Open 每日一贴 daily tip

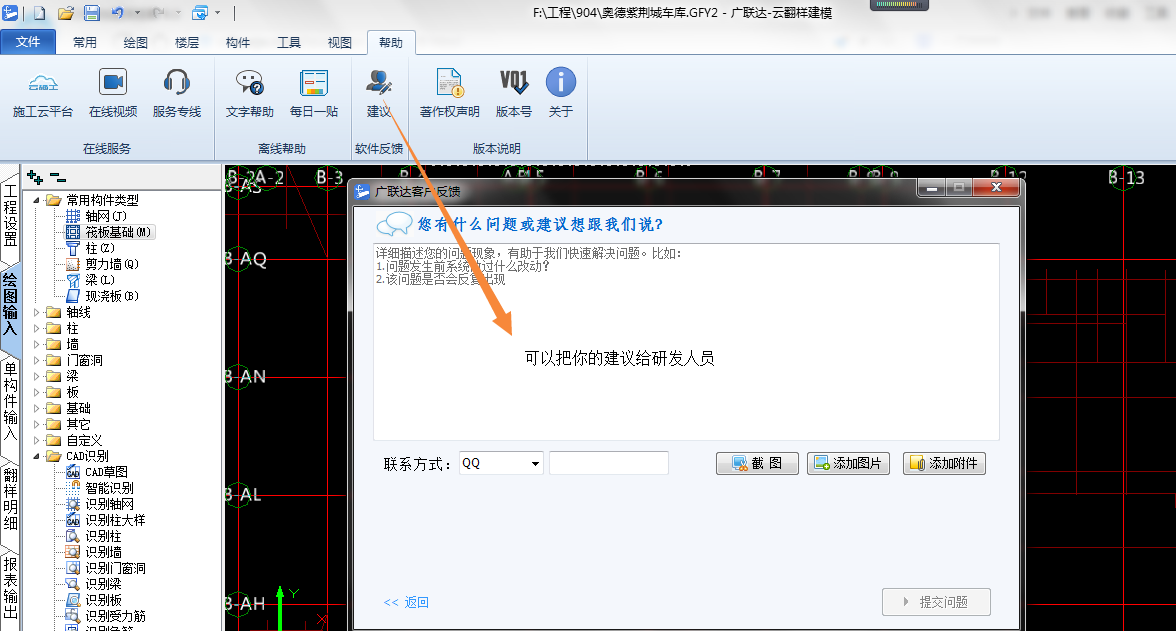[x=314, y=94]
